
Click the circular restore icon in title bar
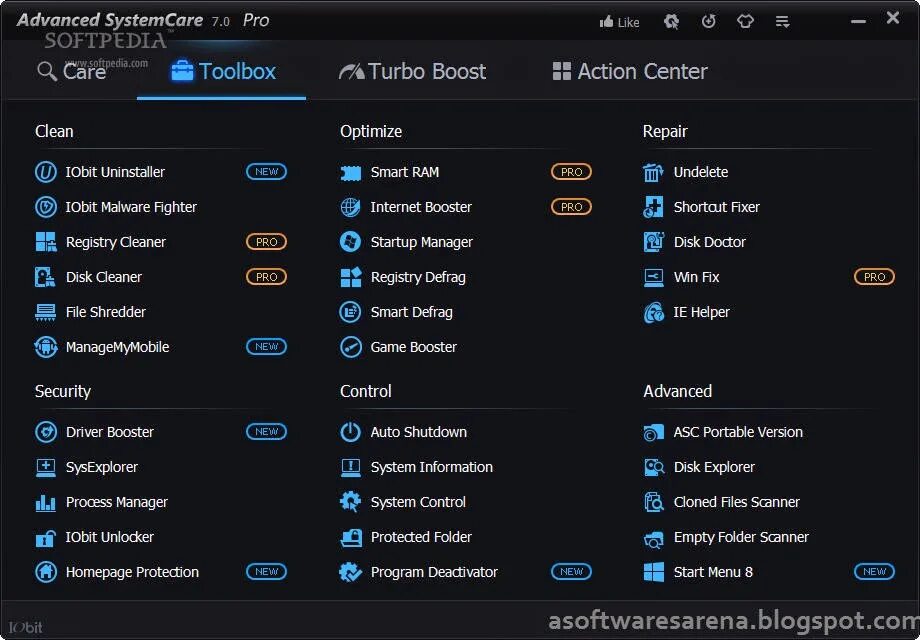click(709, 22)
